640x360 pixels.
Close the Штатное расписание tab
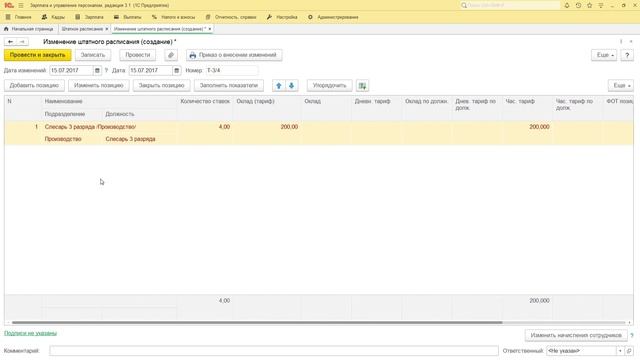107,29
